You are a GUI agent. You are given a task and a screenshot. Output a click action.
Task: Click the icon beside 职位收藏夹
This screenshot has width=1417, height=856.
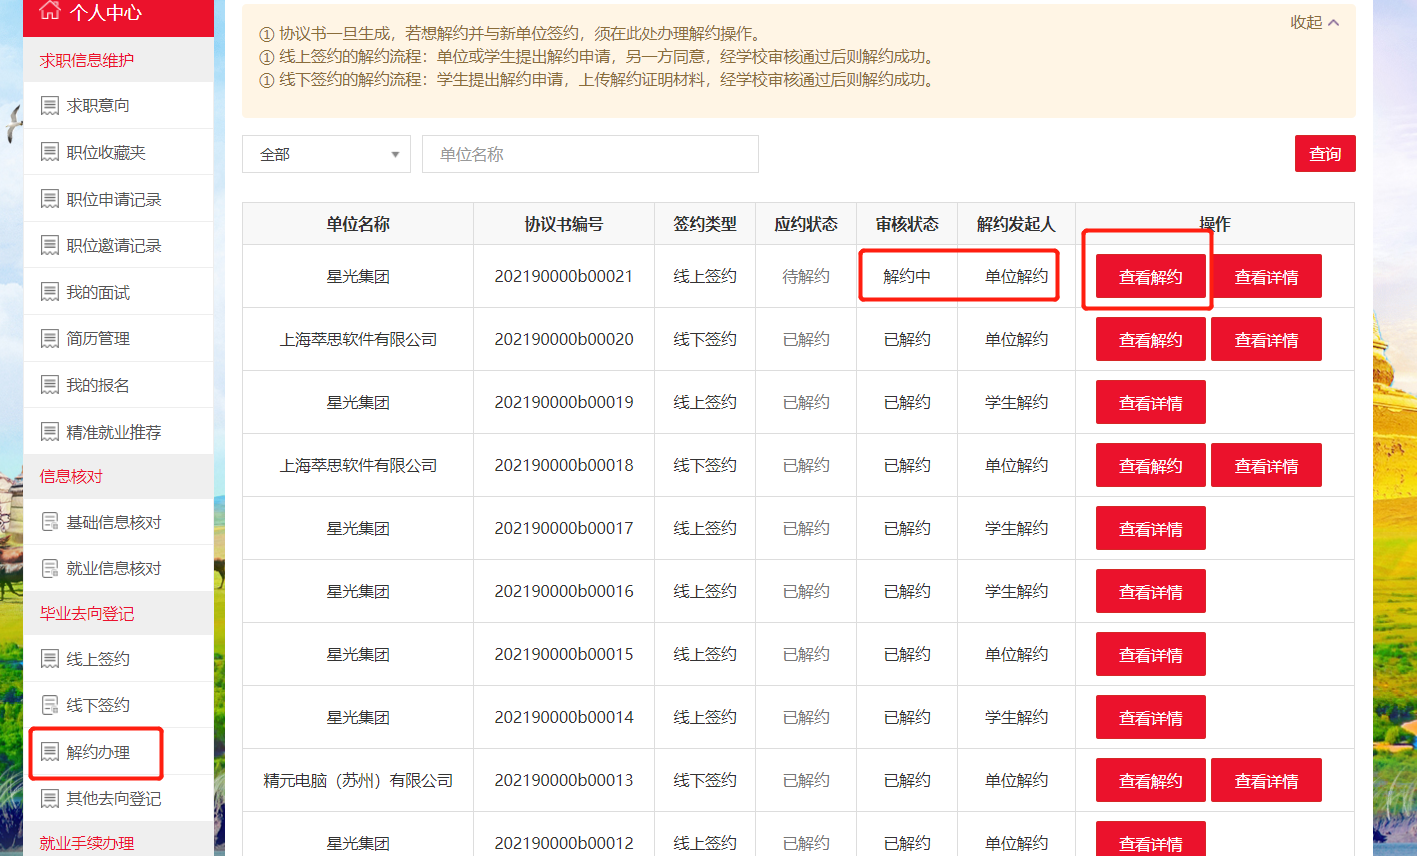pyautogui.click(x=49, y=152)
